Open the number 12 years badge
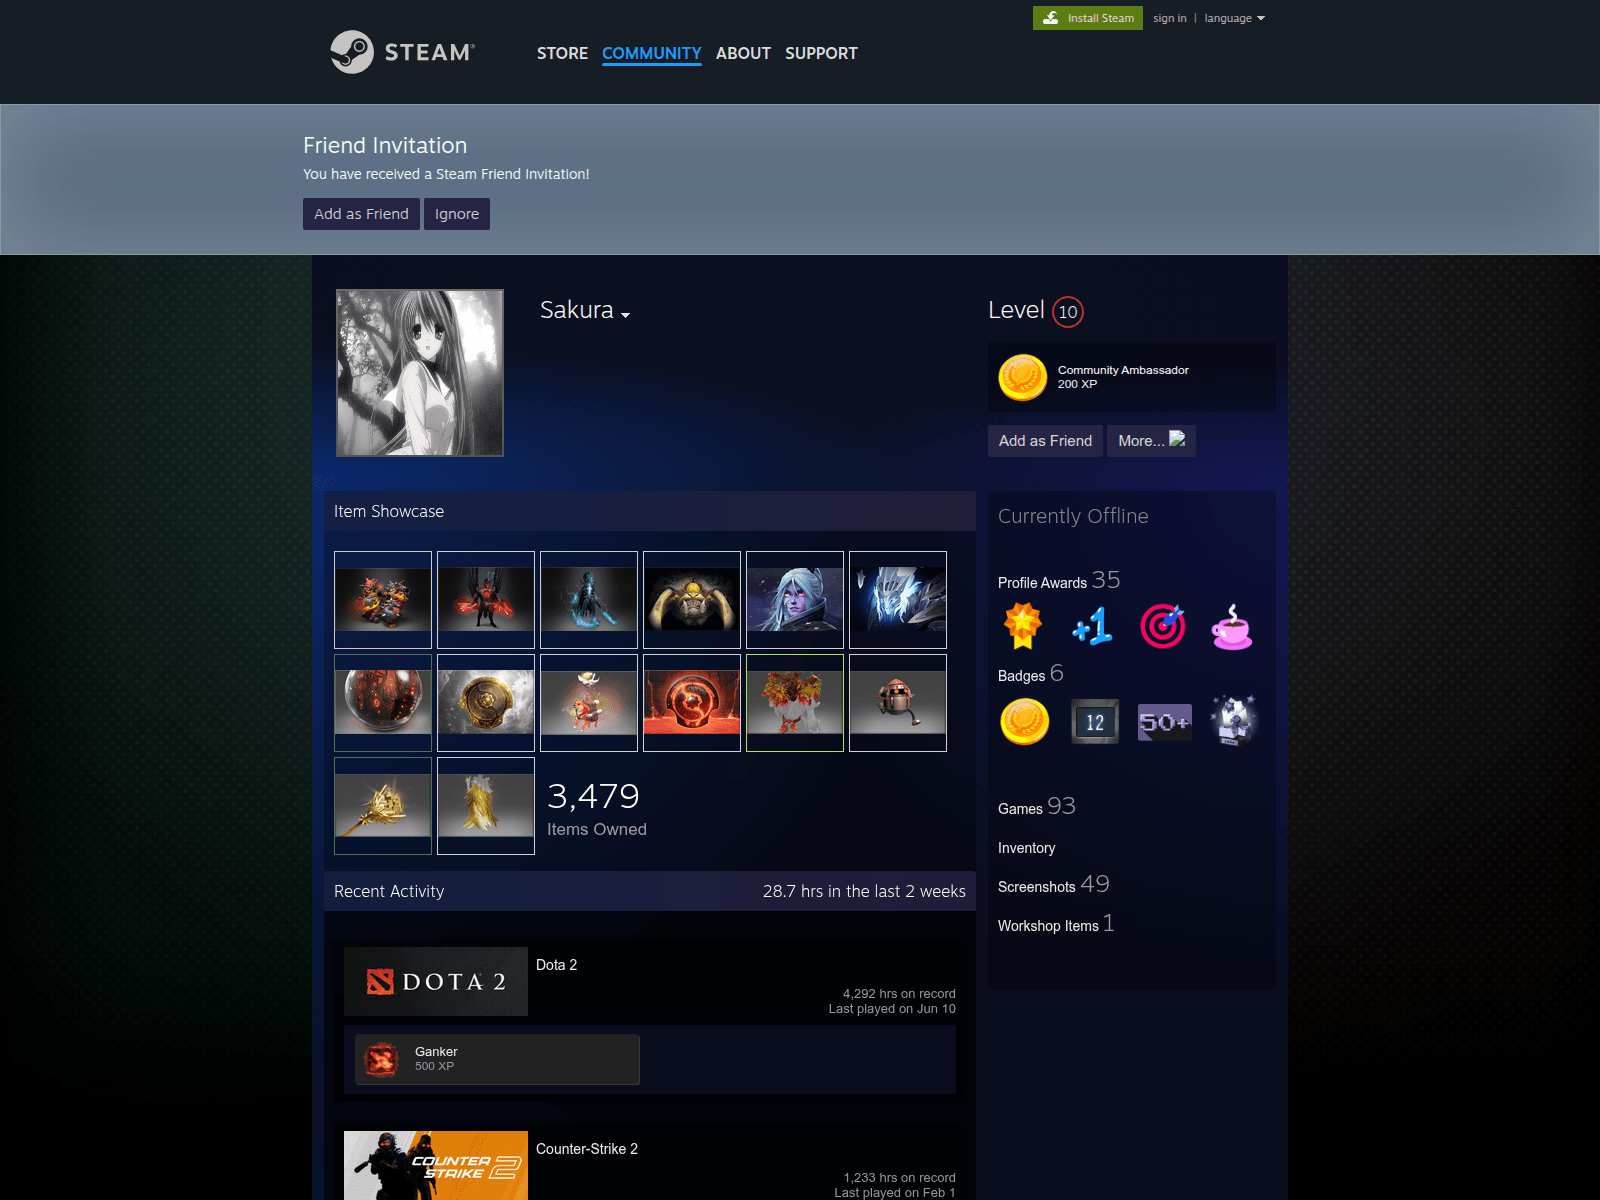 click(1095, 721)
